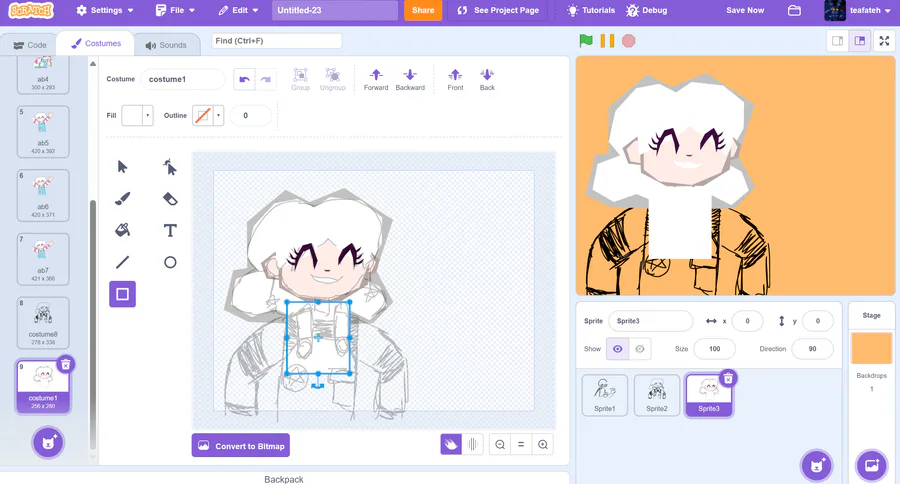The width and height of the screenshot is (900, 484).
Task: Click the red stop sign
Action: pyautogui.click(x=629, y=41)
